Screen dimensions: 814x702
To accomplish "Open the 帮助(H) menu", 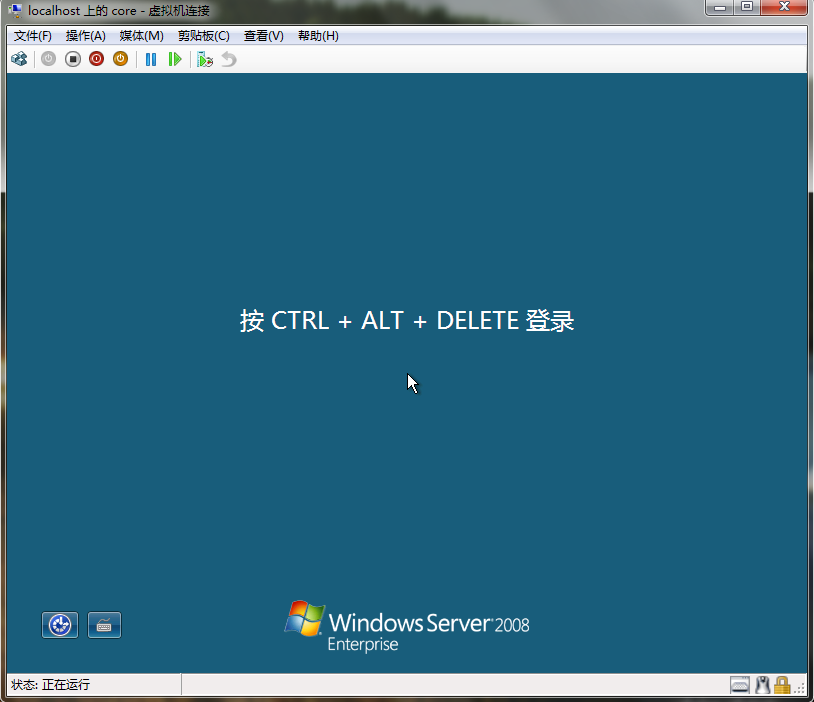I will coord(318,36).
